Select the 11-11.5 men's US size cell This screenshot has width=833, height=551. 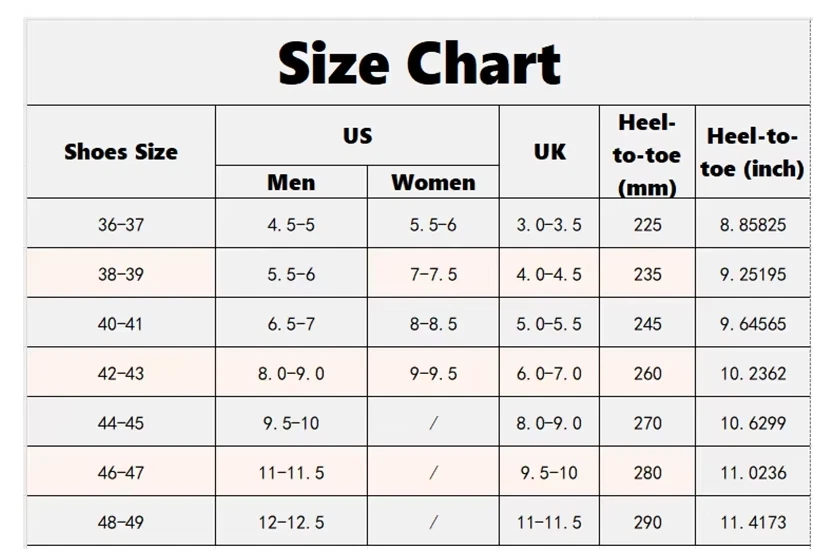(x=291, y=473)
